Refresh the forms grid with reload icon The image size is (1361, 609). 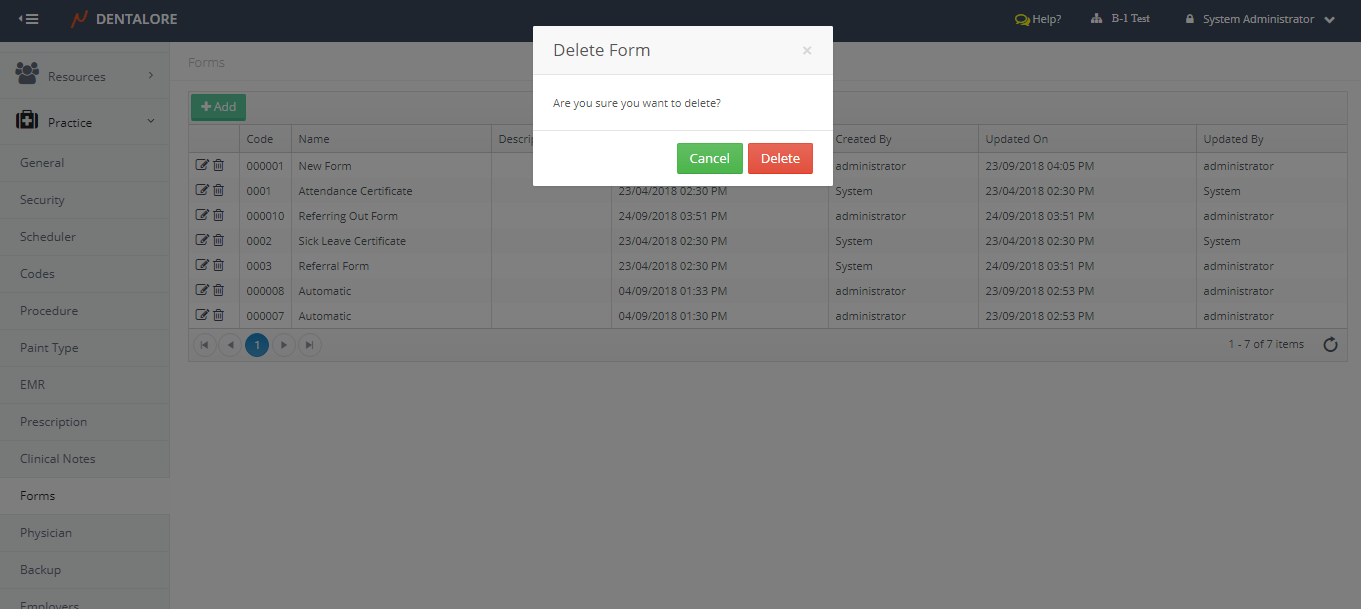pos(1330,345)
